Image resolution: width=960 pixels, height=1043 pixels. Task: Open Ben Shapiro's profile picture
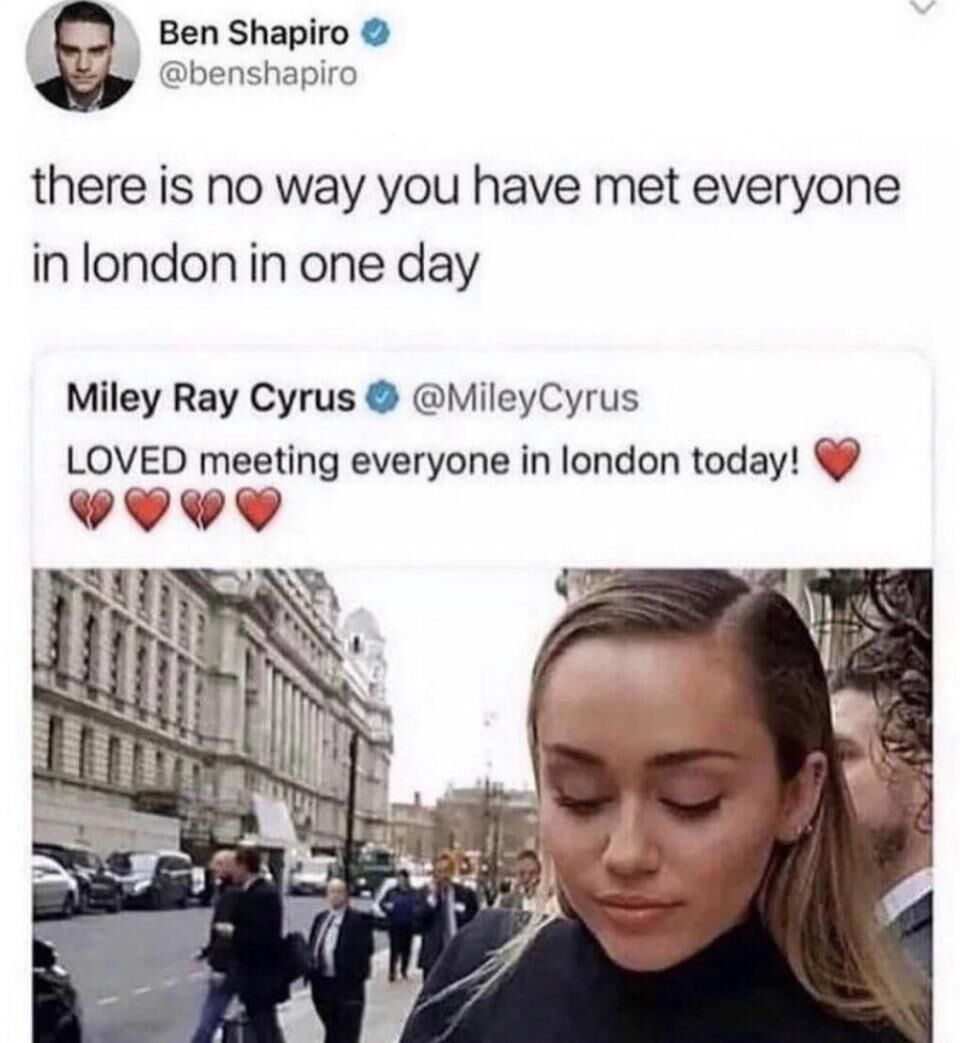click(84, 55)
